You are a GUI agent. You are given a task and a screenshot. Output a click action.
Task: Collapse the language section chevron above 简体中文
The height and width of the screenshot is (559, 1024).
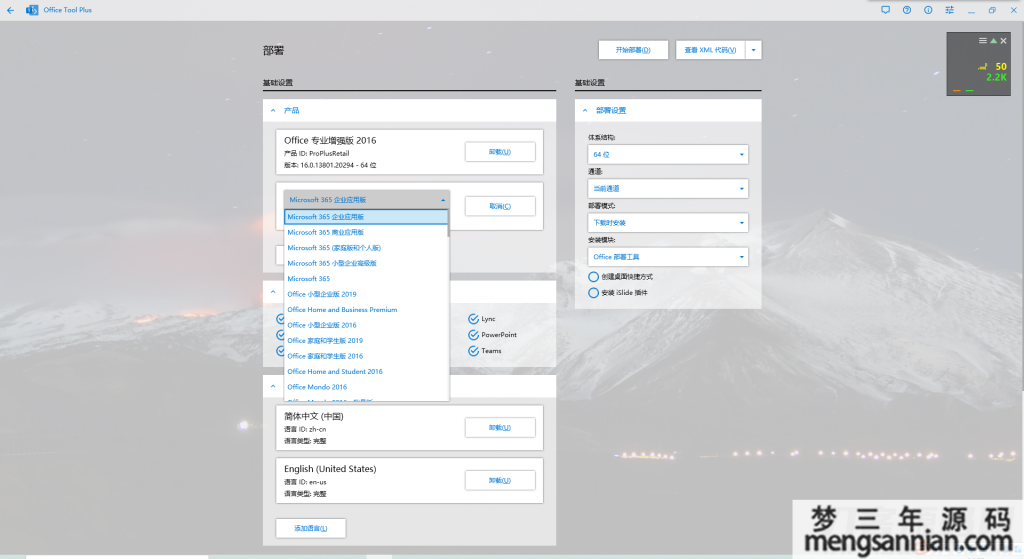pyautogui.click(x=273, y=386)
